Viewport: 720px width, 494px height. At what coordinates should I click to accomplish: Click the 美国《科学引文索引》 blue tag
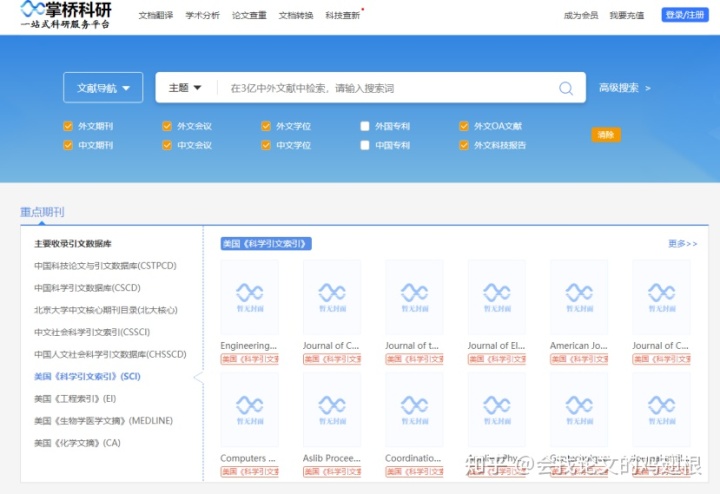tap(266, 243)
